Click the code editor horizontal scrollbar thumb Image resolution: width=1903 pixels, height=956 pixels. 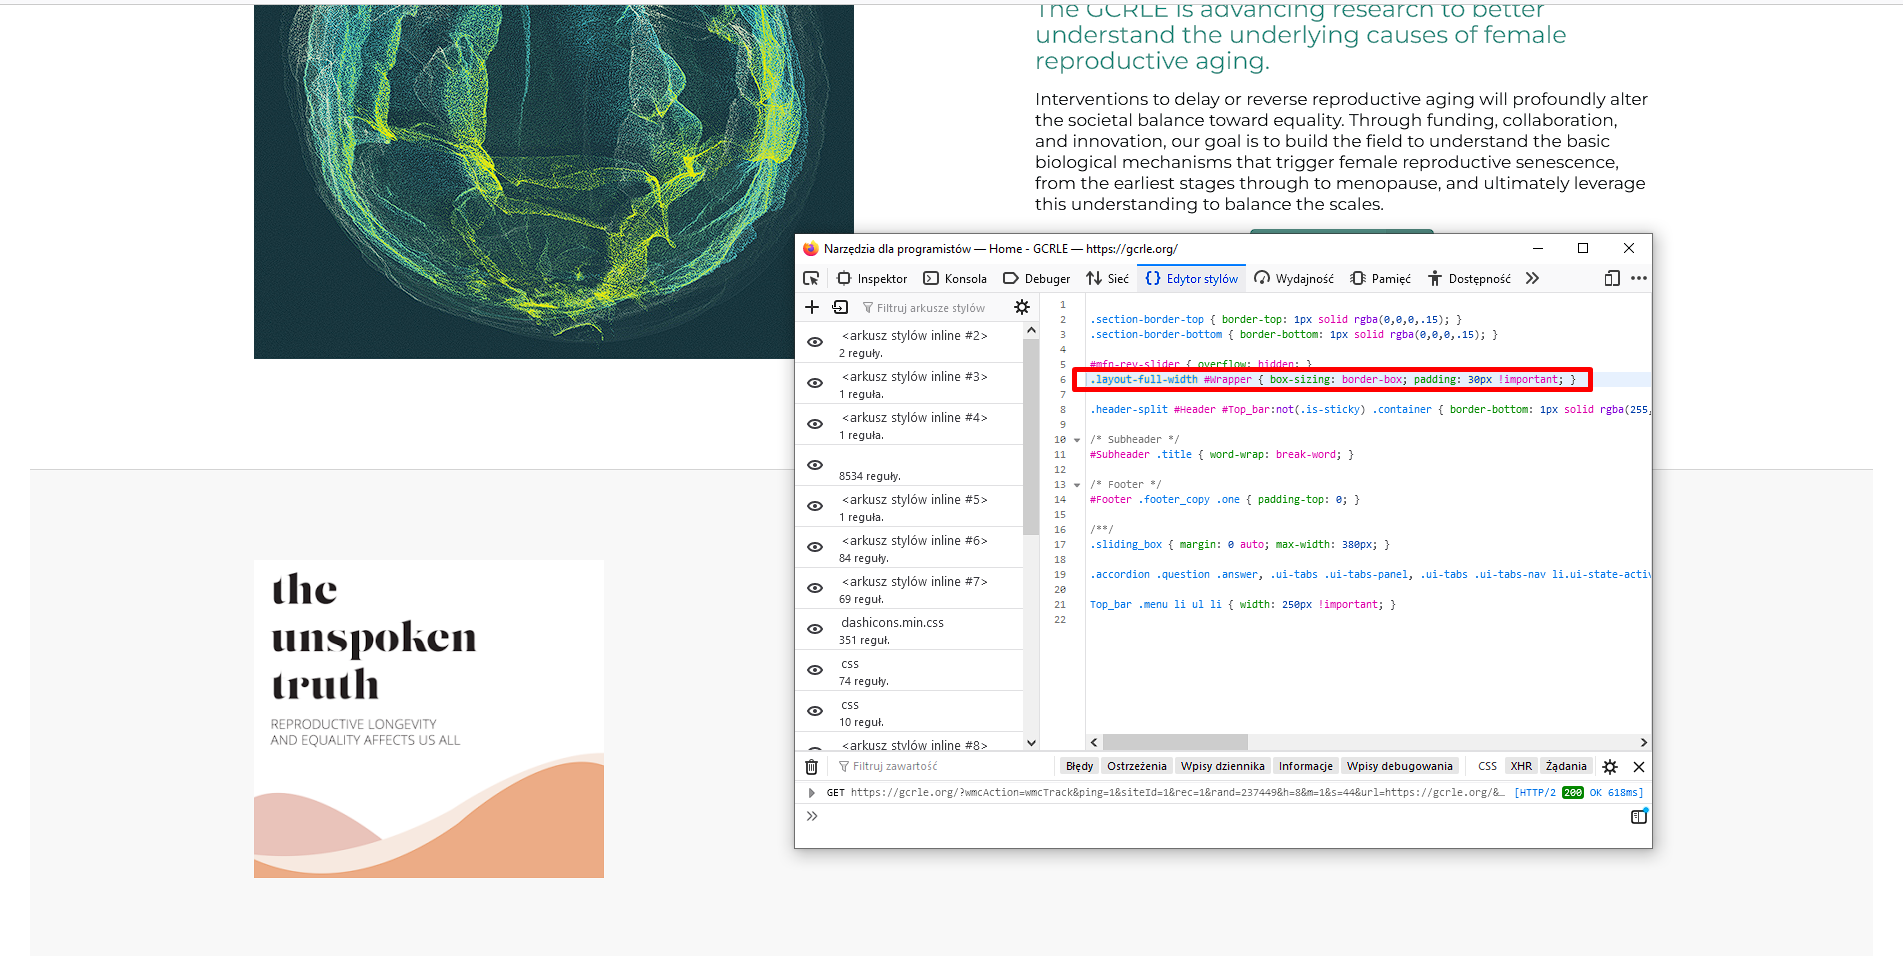[x=1175, y=742]
